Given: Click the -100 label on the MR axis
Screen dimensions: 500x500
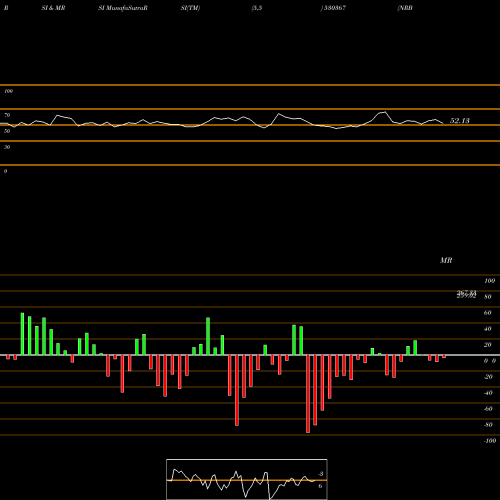Looking at the screenshot, I should (x=490, y=441).
